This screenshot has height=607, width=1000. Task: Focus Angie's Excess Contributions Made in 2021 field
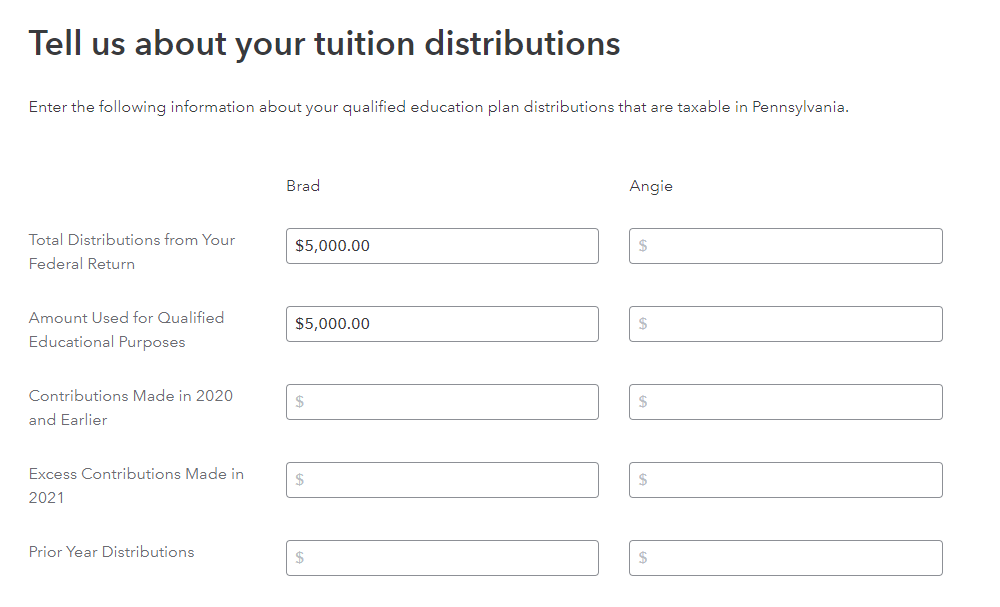pos(786,480)
